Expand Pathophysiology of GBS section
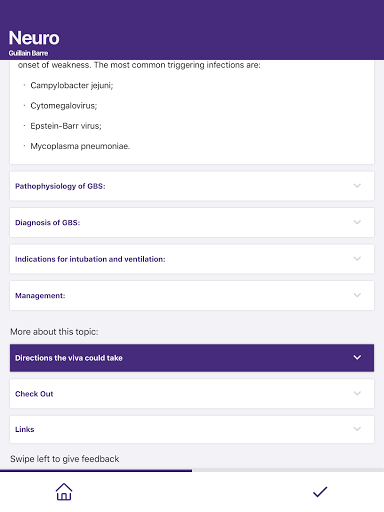 click(x=192, y=186)
